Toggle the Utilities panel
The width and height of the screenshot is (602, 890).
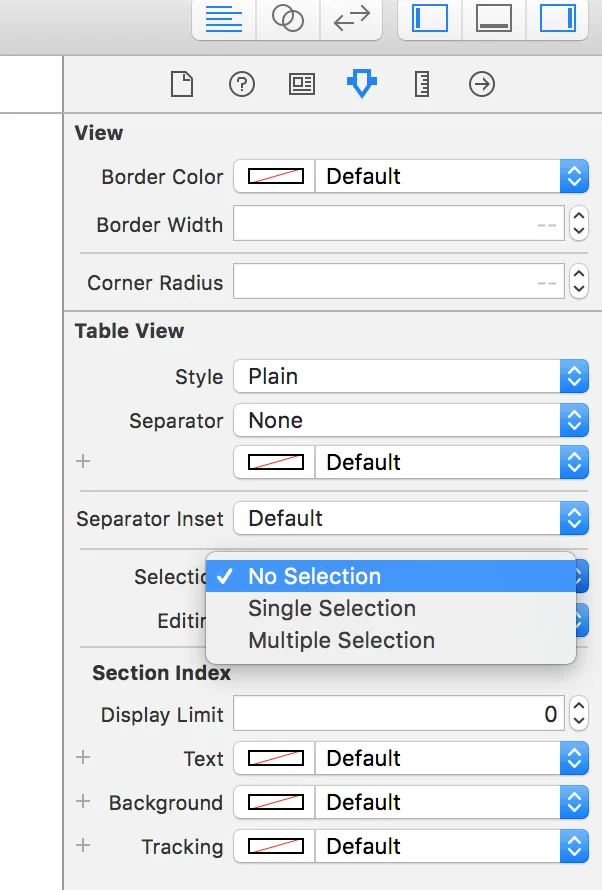pos(557,19)
